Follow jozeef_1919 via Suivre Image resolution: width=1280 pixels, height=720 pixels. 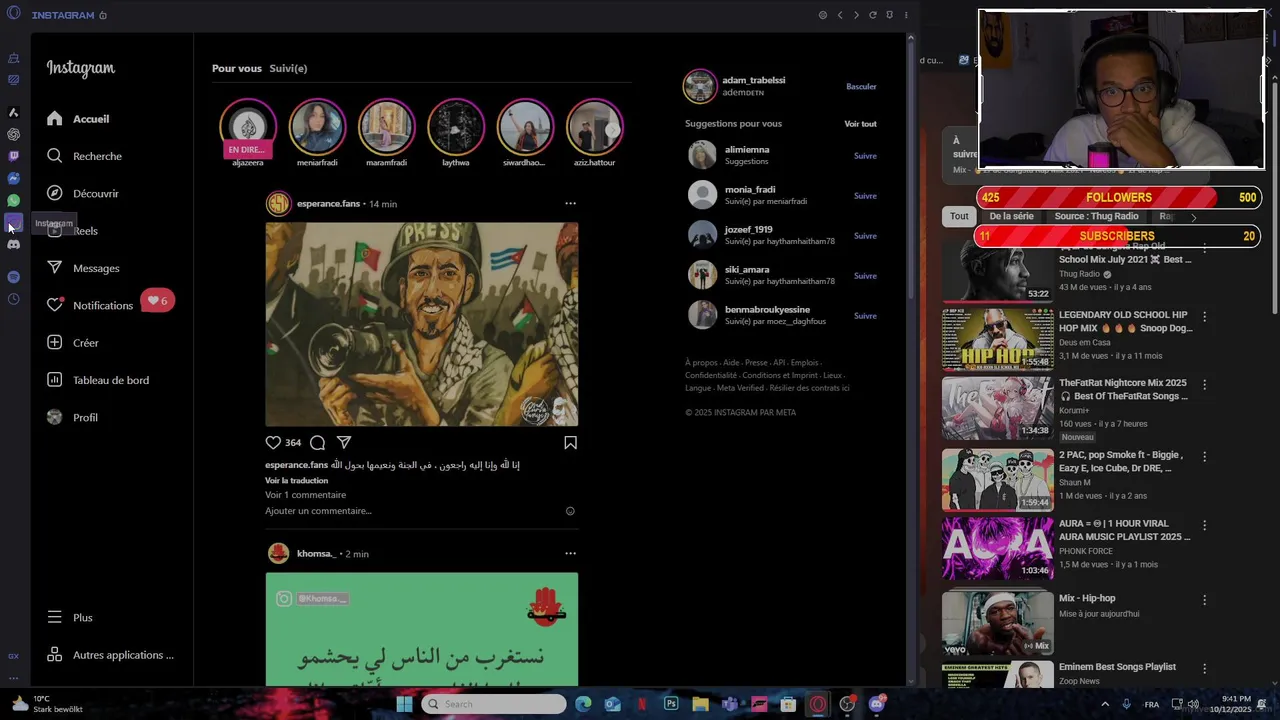pos(865,236)
